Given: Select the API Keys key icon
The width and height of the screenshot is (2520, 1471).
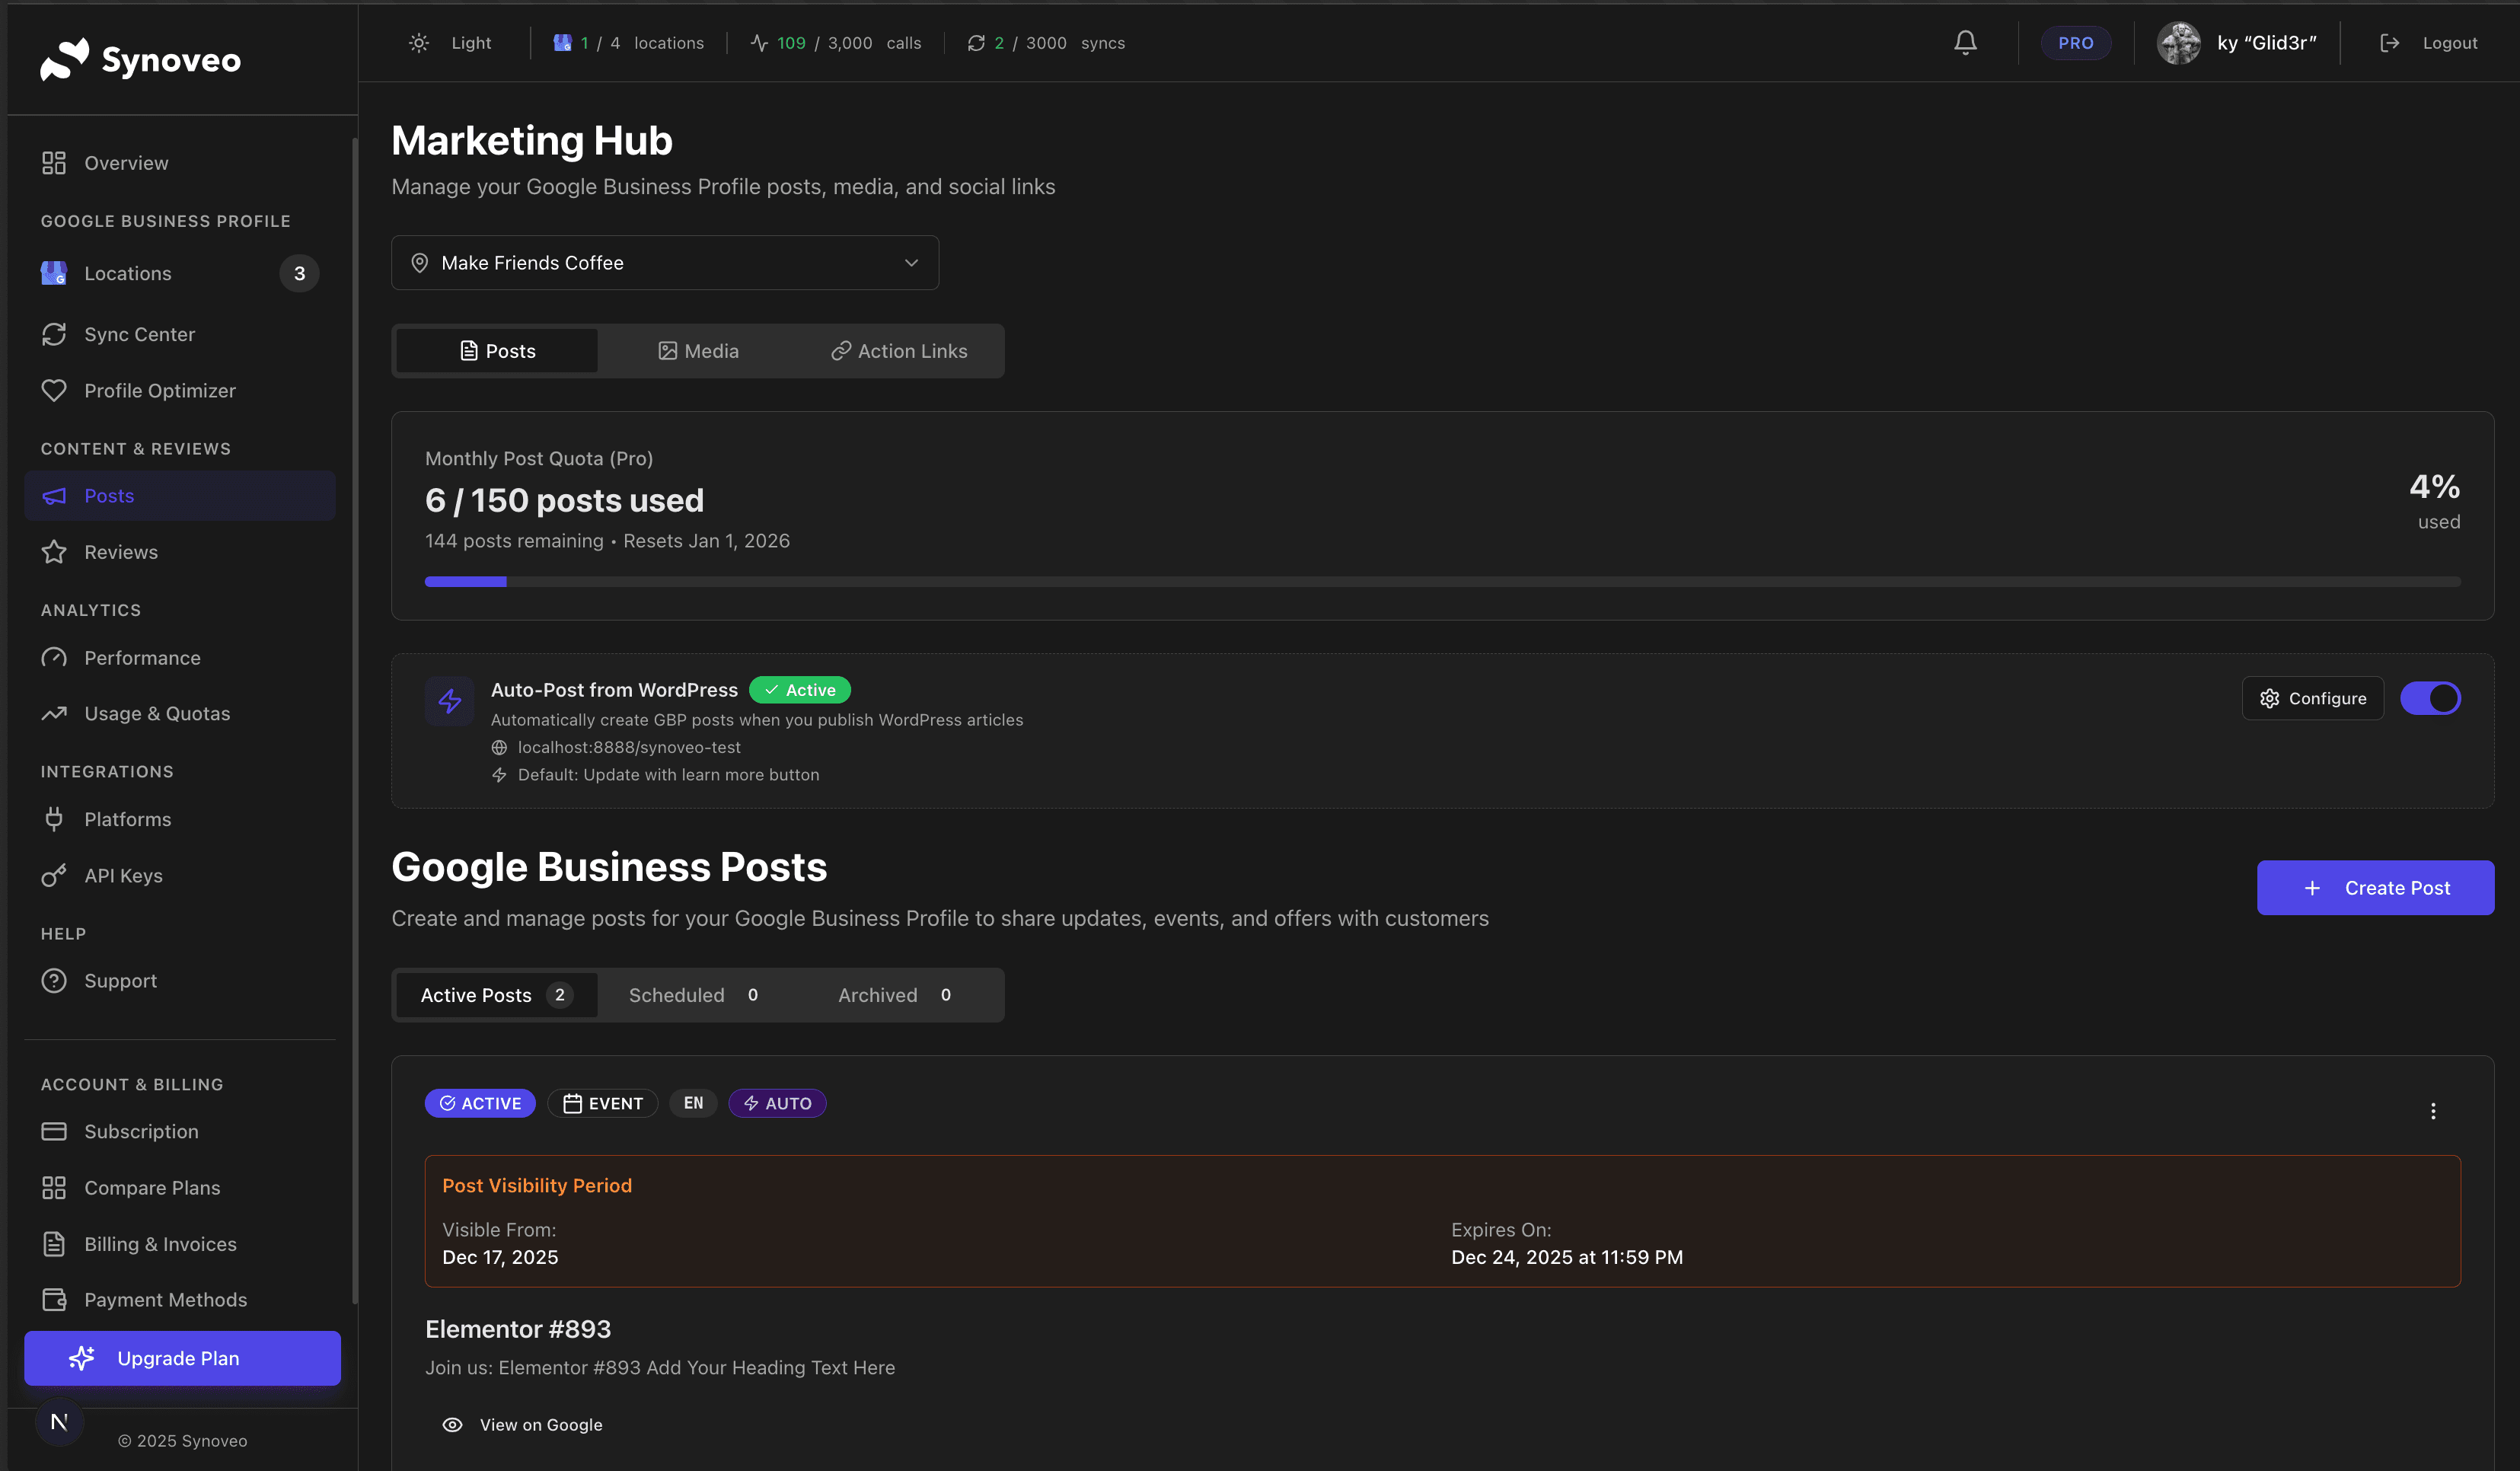Looking at the screenshot, I should coord(54,875).
